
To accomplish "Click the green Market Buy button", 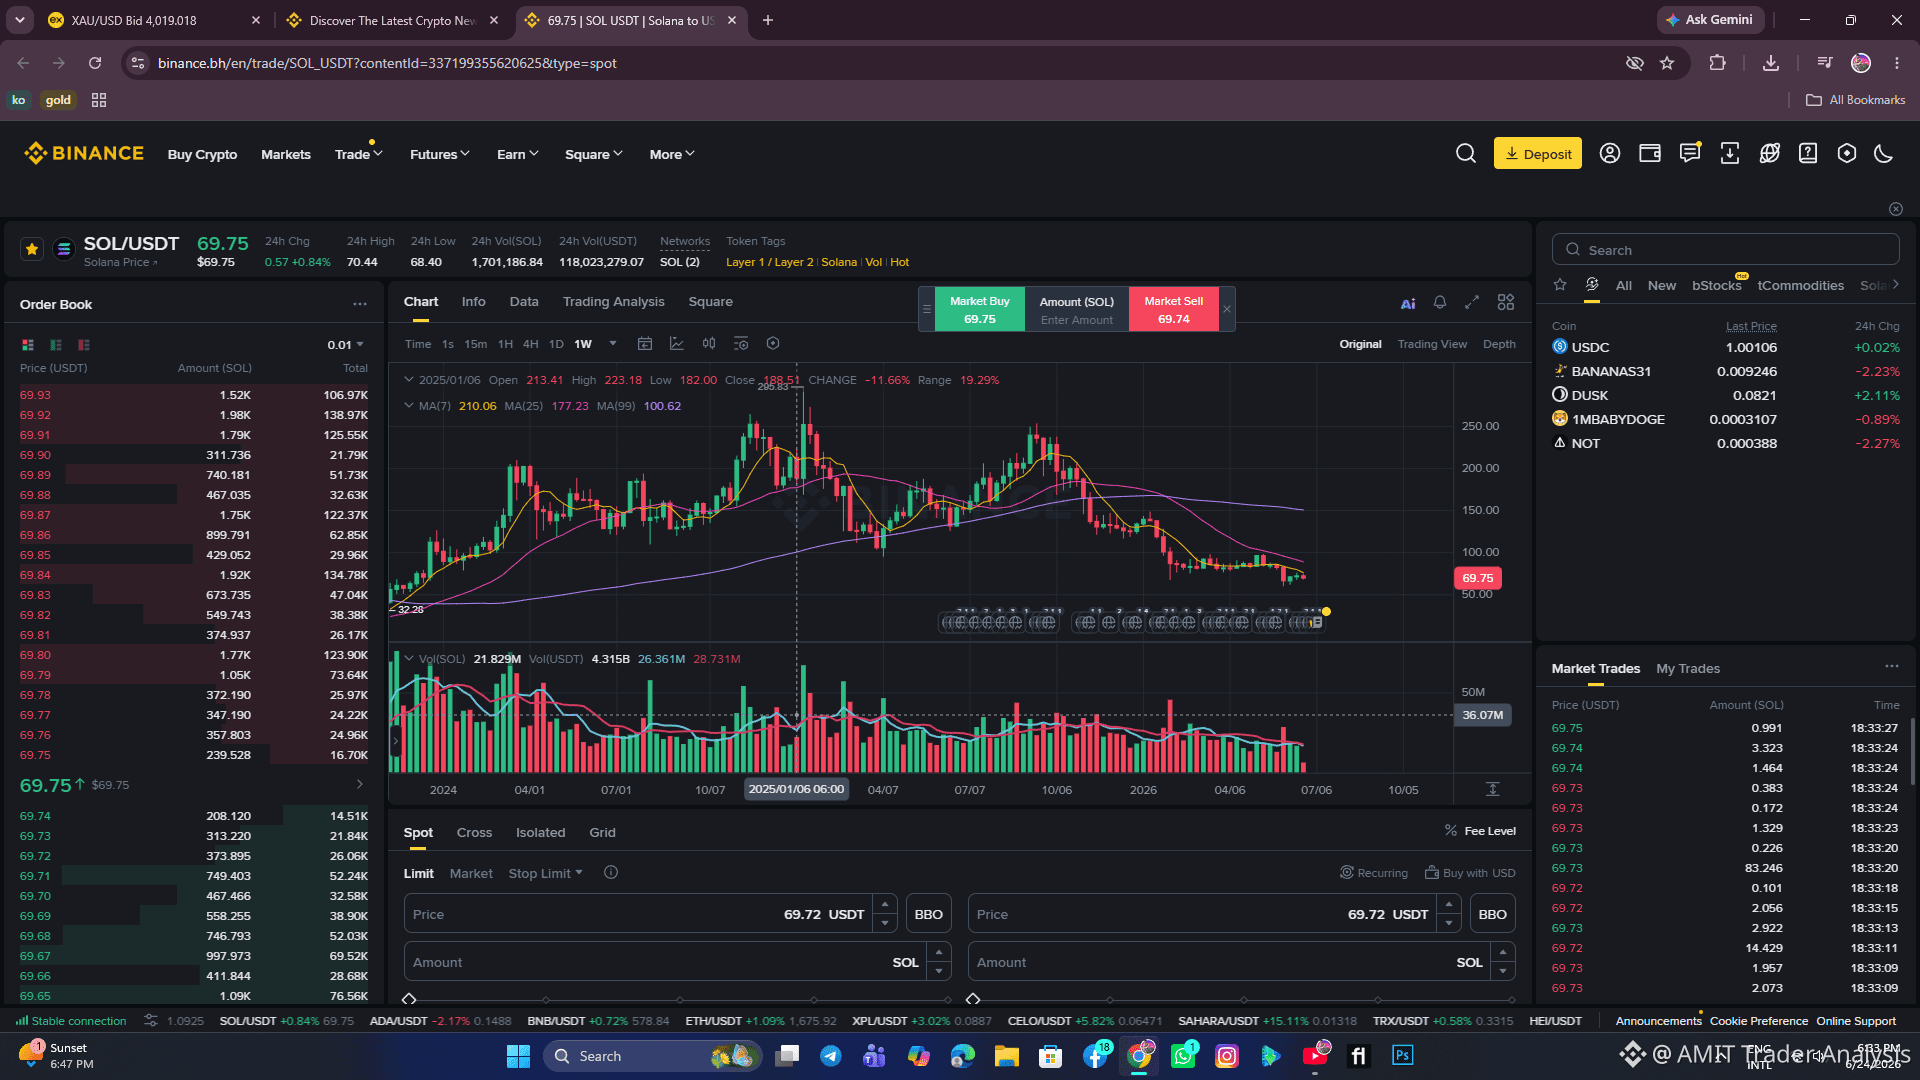I will [x=980, y=310].
